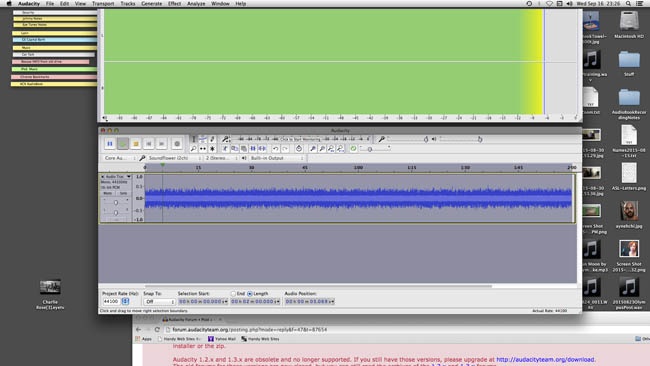
Task: Close the audio track with its X button
Action: [x=103, y=177]
